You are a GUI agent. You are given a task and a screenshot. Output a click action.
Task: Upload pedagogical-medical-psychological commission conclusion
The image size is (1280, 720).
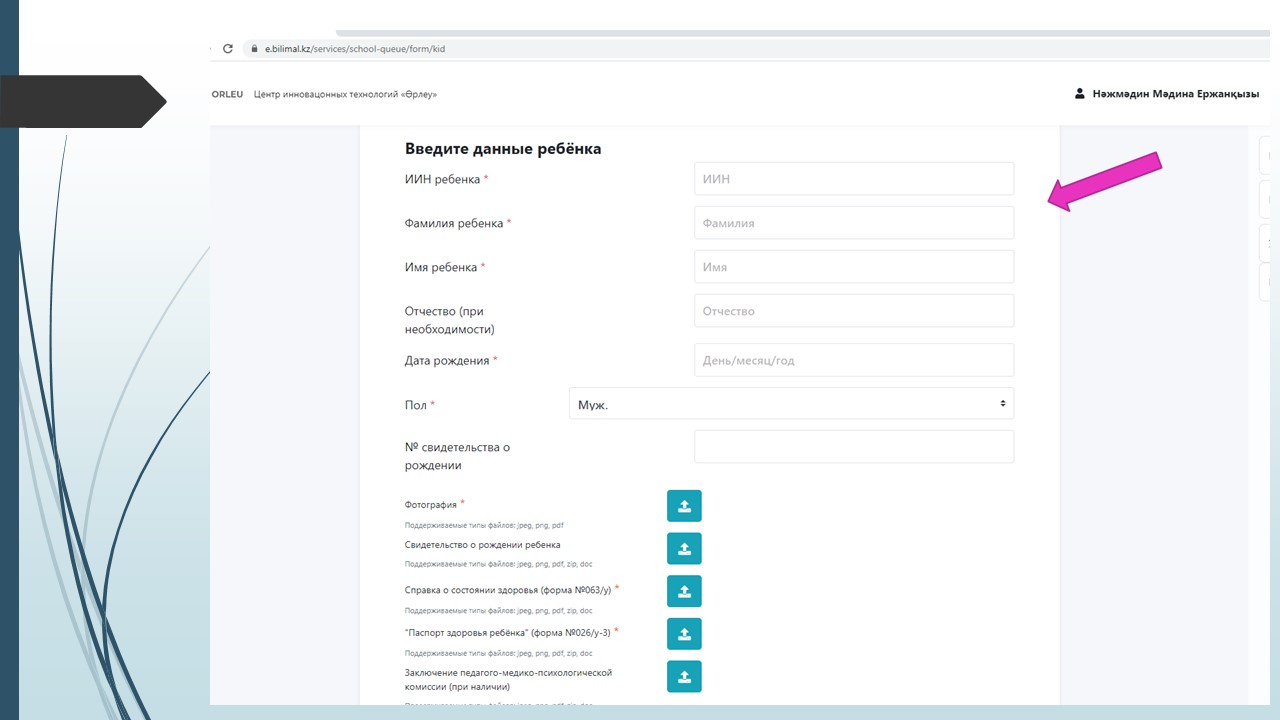coord(684,677)
